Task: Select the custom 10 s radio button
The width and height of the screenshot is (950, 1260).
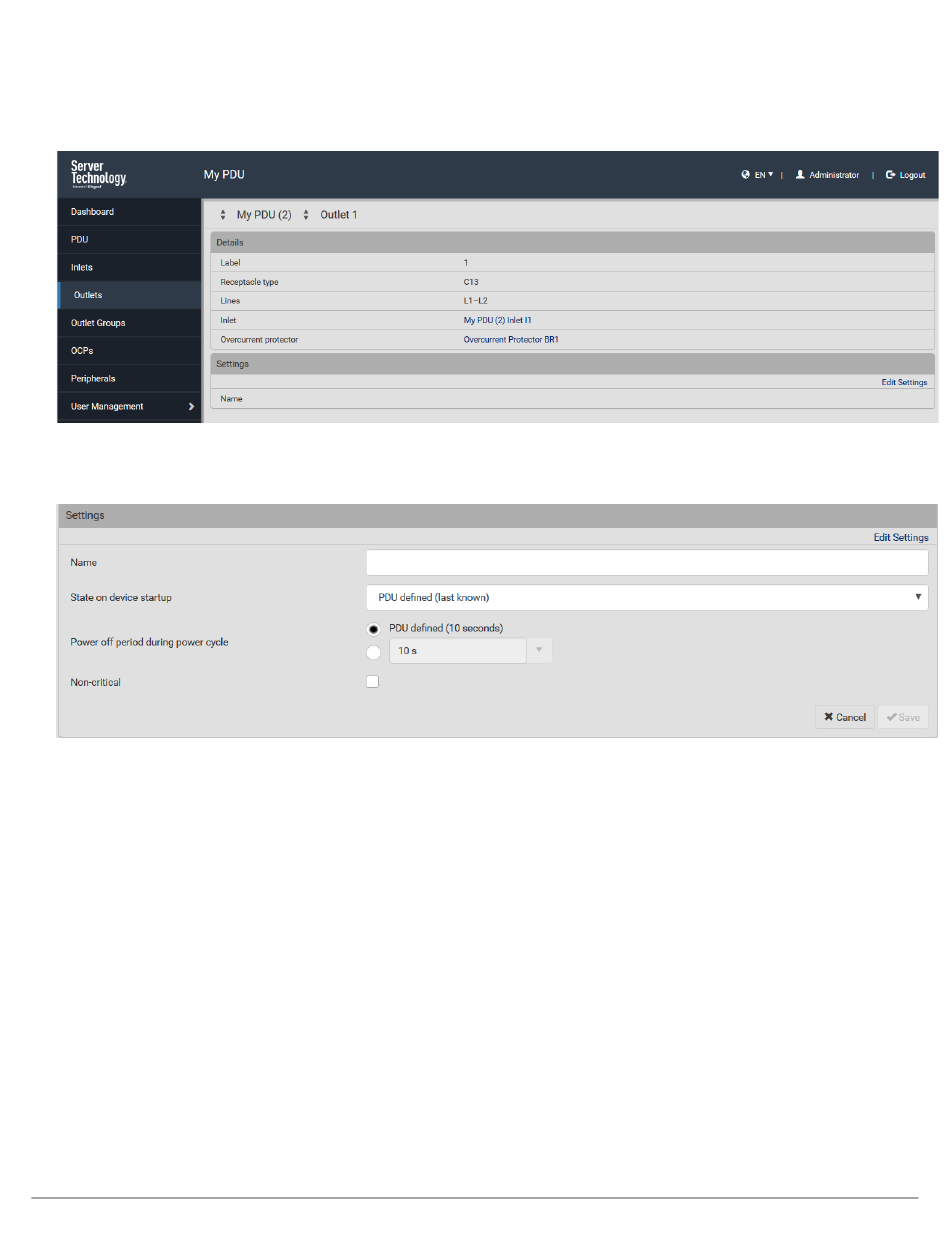Action: pos(374,651)
